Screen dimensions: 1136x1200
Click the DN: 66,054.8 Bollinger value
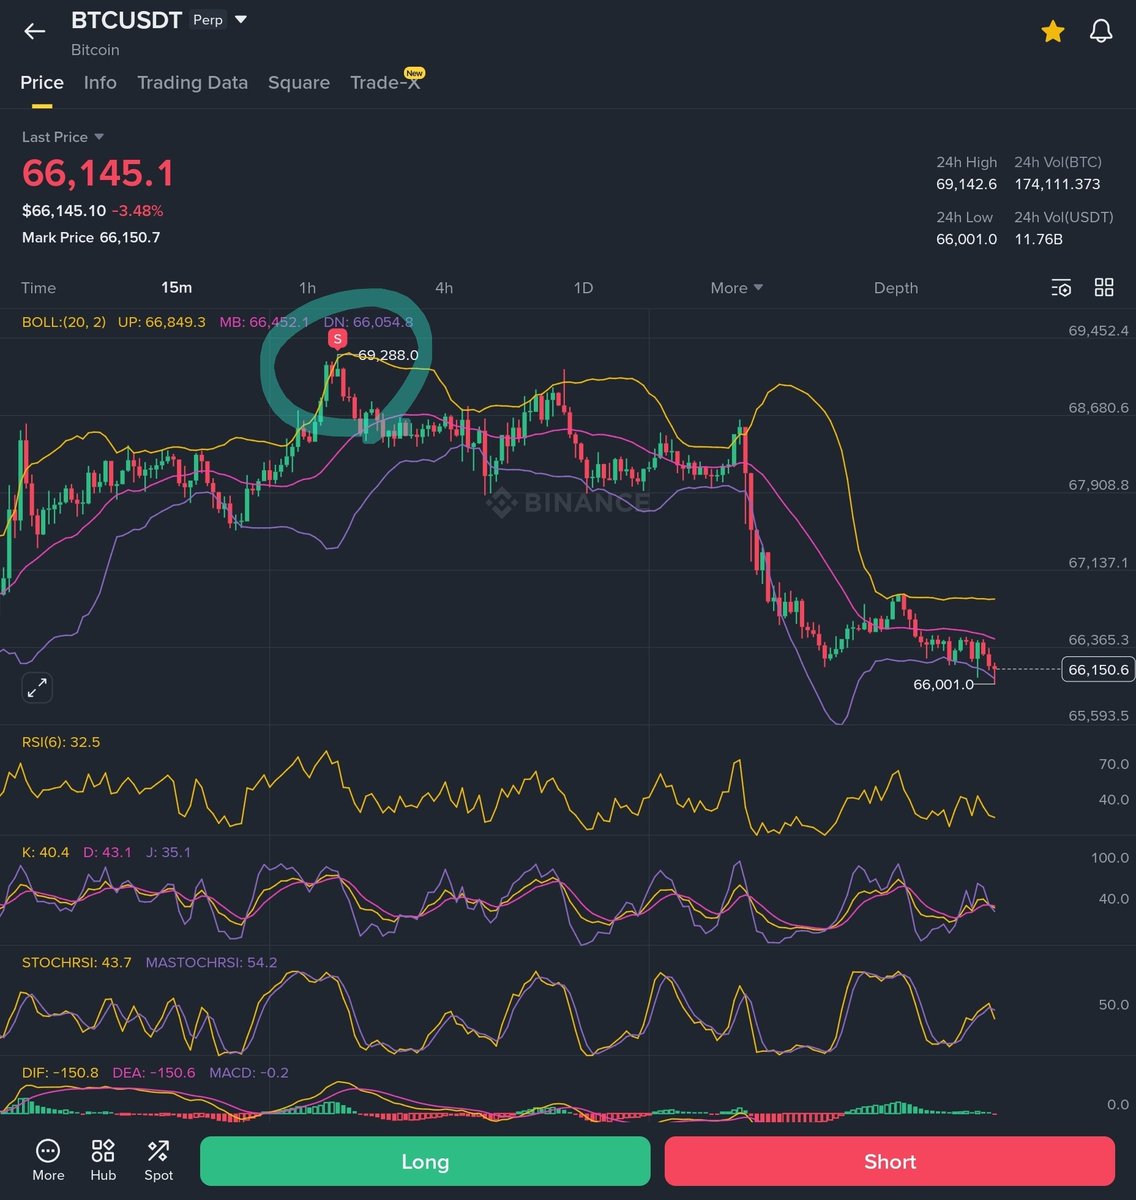(x=368, y=322)
